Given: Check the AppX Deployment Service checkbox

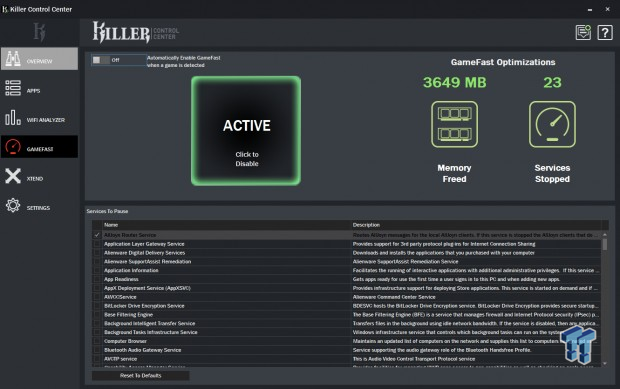Looking at the screenshot, I should pyautogui.click(x=97, y=288).
